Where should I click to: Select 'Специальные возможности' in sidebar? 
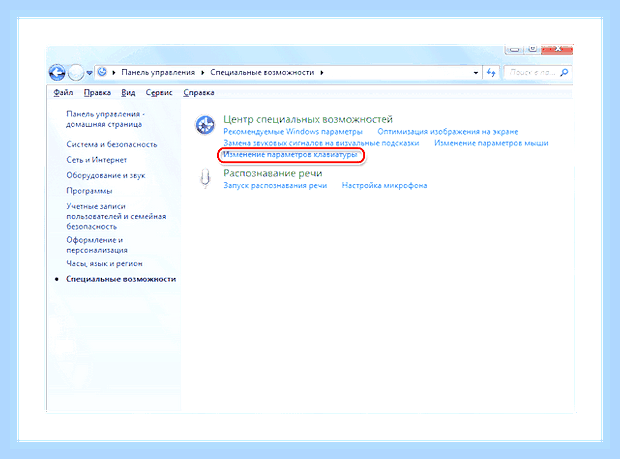pyautogui.click(x=121, y=279)
